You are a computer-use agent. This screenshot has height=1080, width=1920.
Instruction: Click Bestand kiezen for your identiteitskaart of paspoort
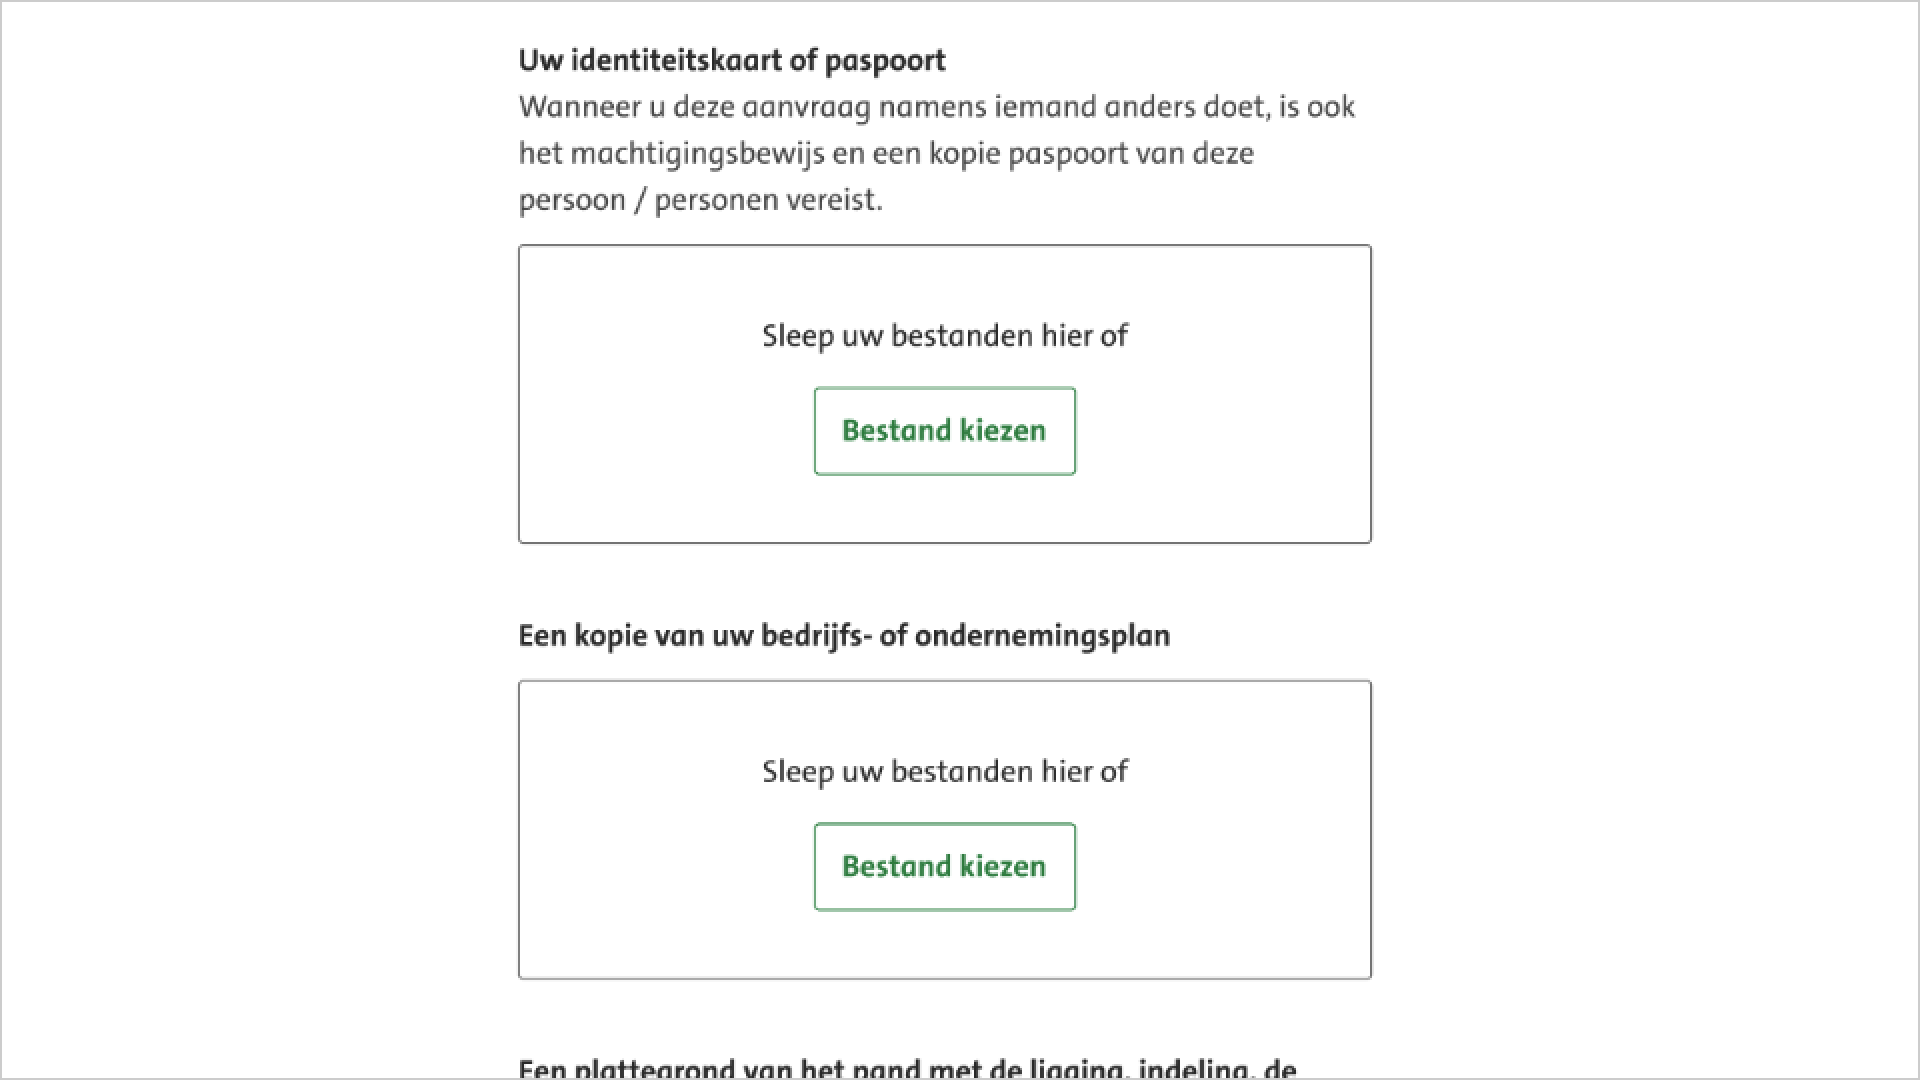944,431
